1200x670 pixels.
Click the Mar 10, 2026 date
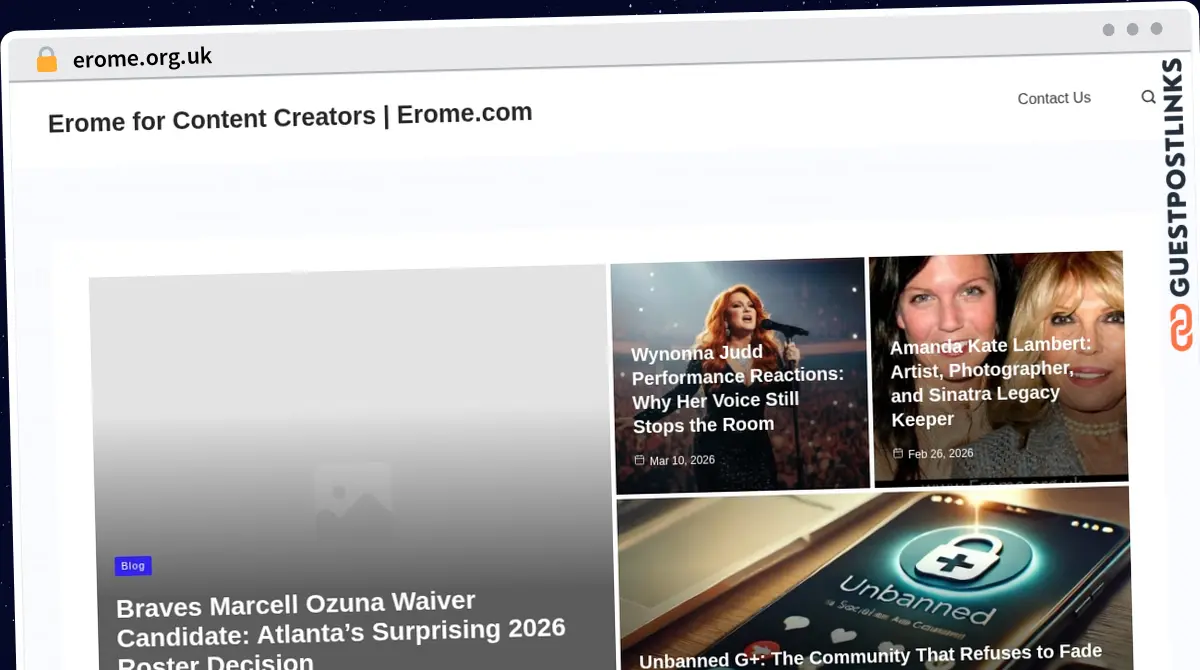pyautogui.click(x=682, y=461)
